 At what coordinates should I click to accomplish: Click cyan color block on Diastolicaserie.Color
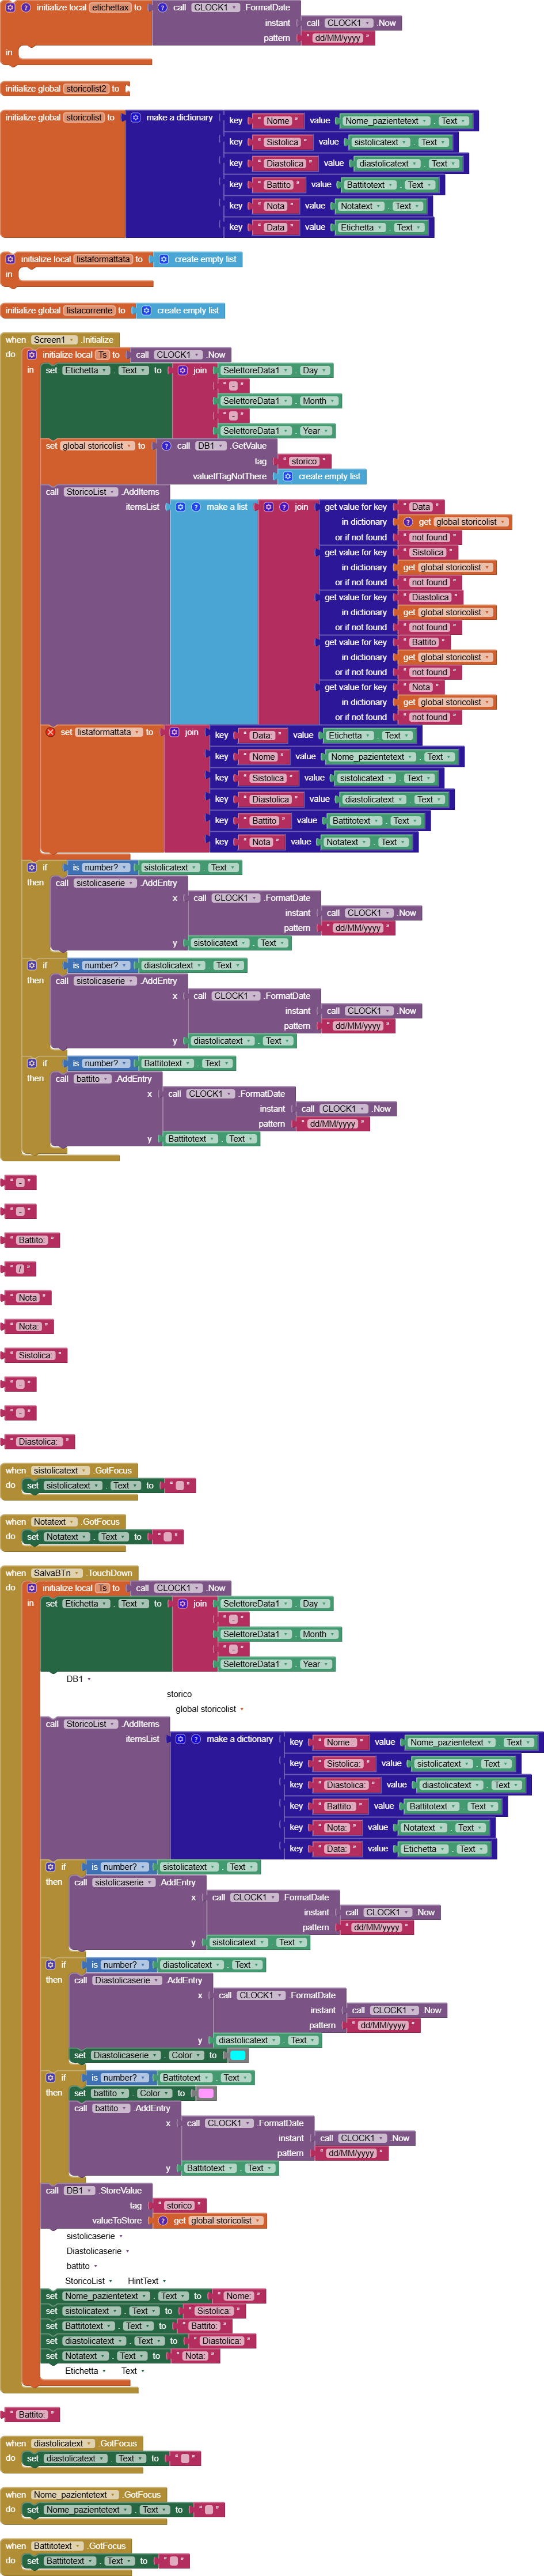click(238, 2055)
